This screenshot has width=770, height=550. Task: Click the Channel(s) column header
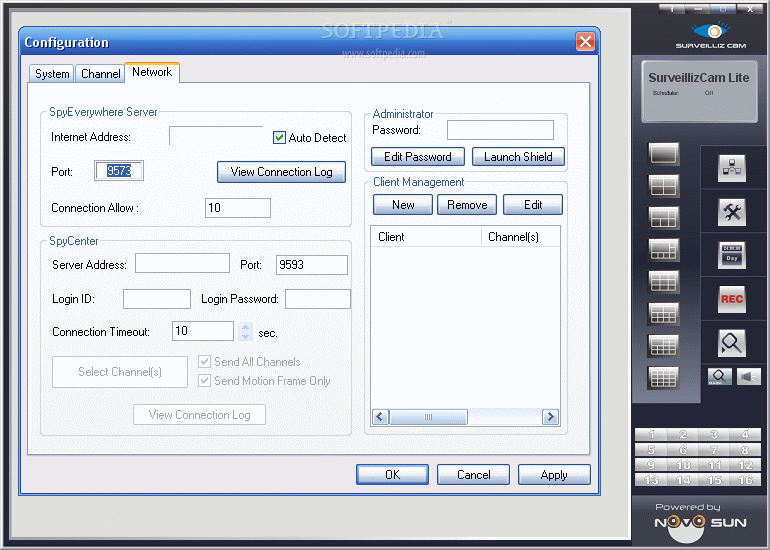point(520,237)
